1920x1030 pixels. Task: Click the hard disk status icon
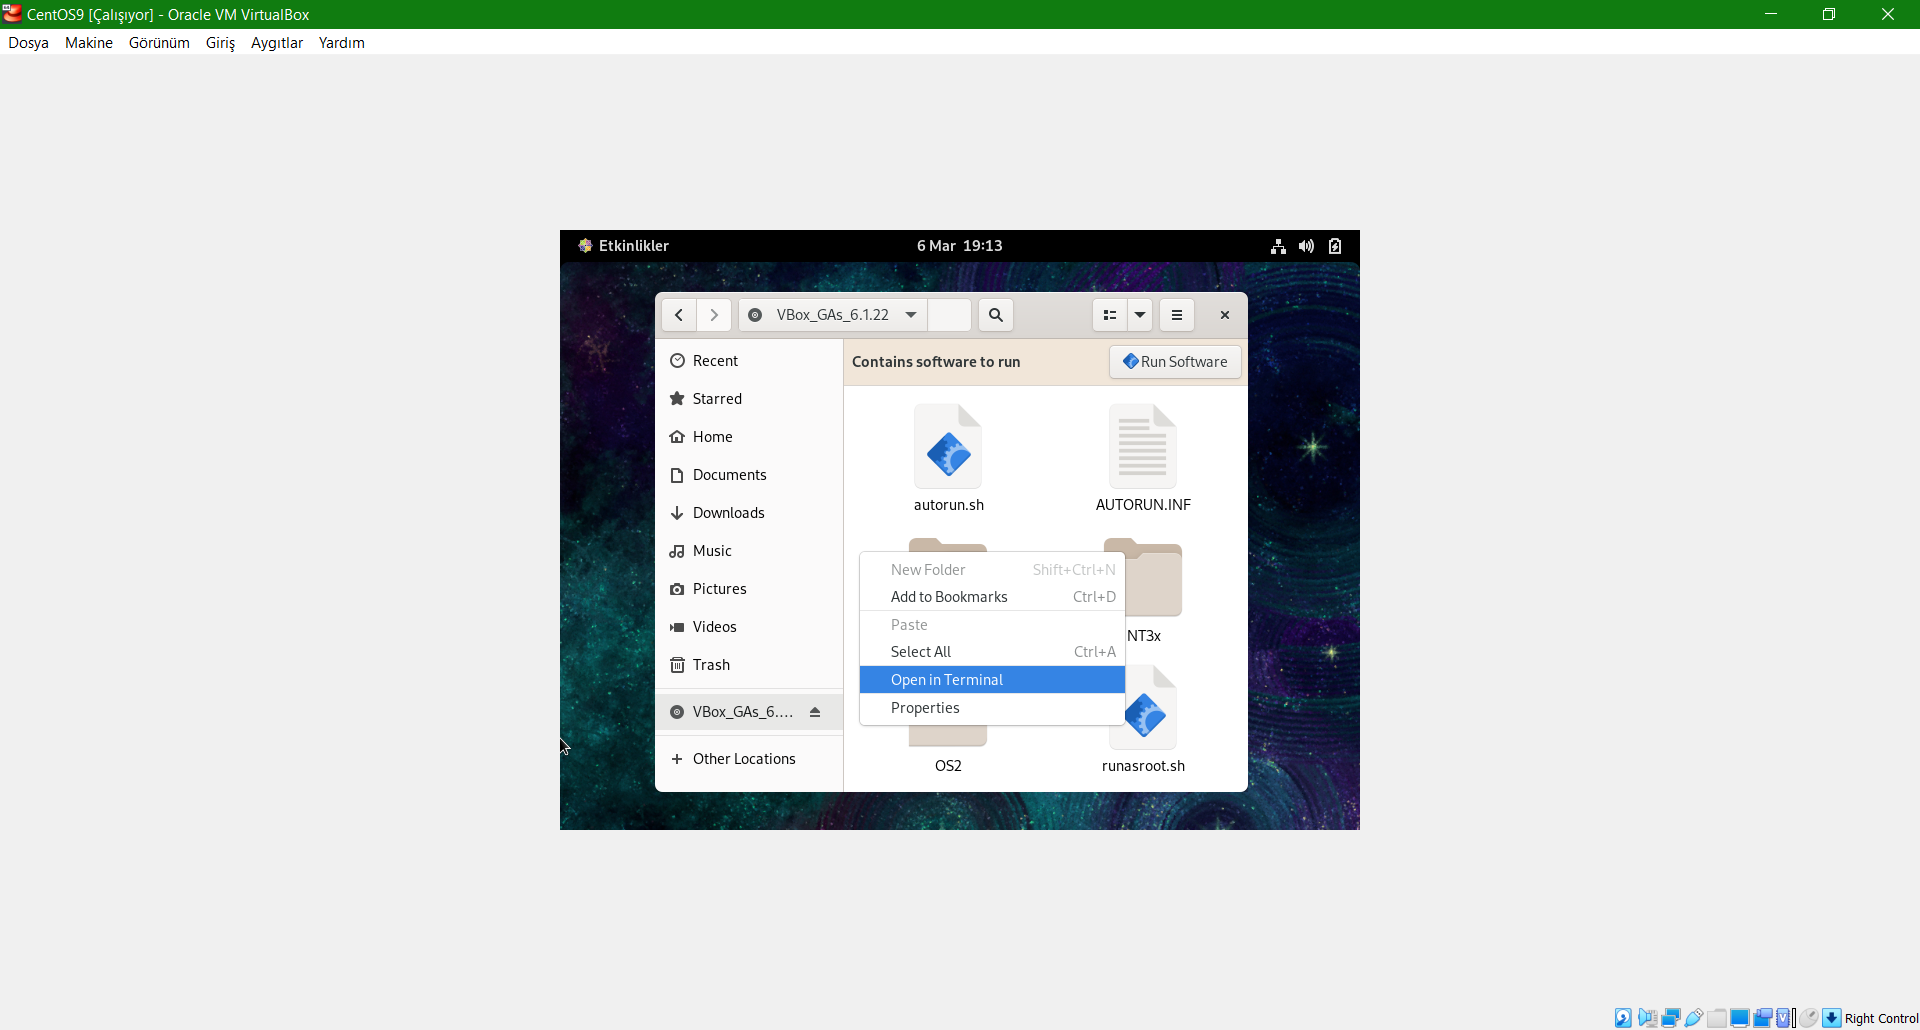pyautogui.click(x=1623, y=1018)
